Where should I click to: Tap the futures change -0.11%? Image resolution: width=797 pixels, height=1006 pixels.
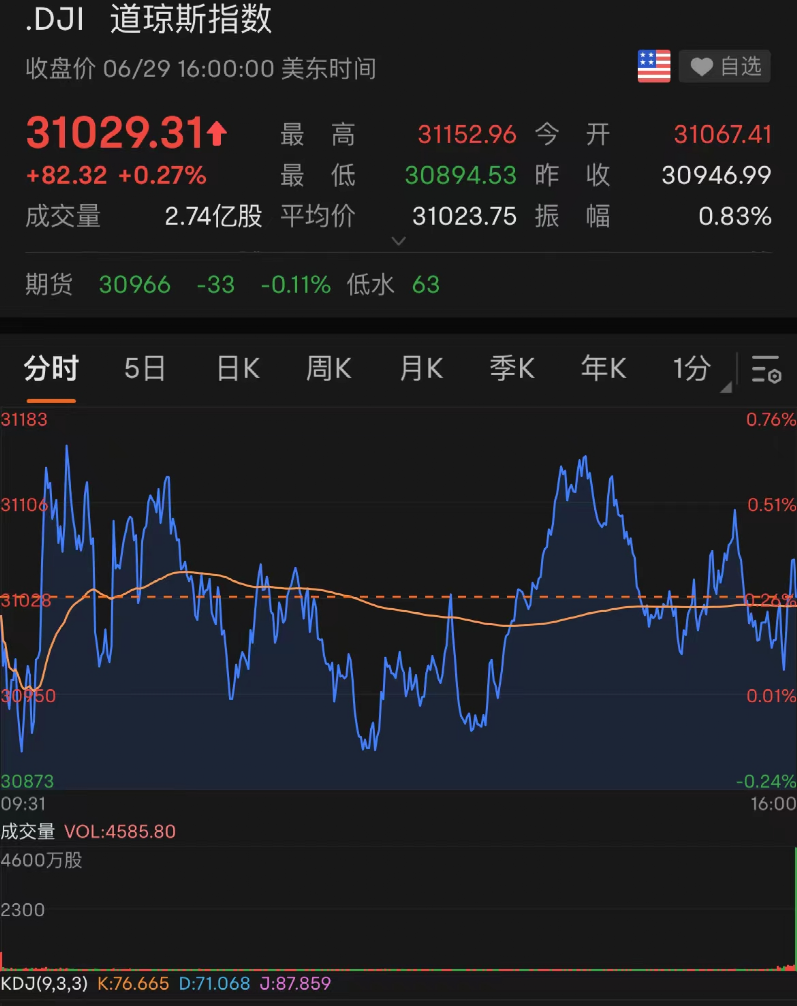[296, 285]
